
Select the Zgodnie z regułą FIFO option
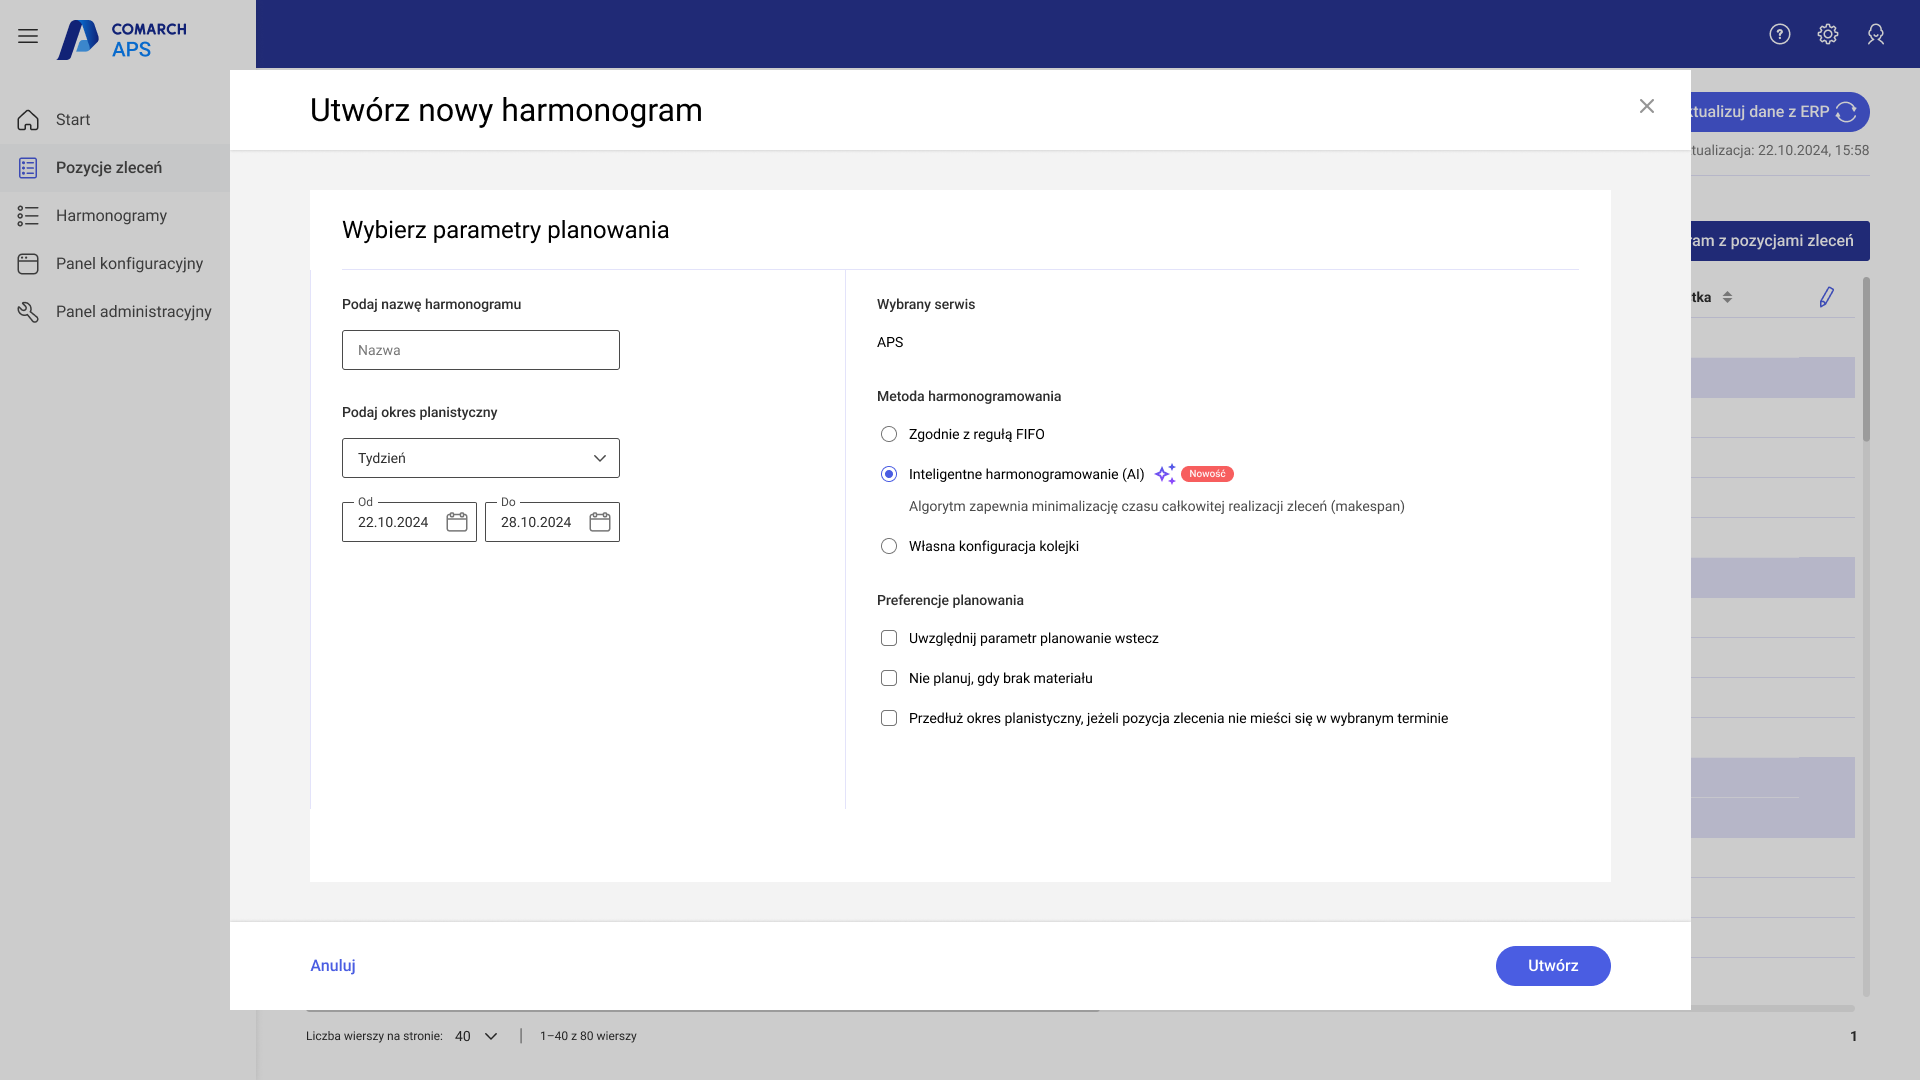click(x=889, y=434)
